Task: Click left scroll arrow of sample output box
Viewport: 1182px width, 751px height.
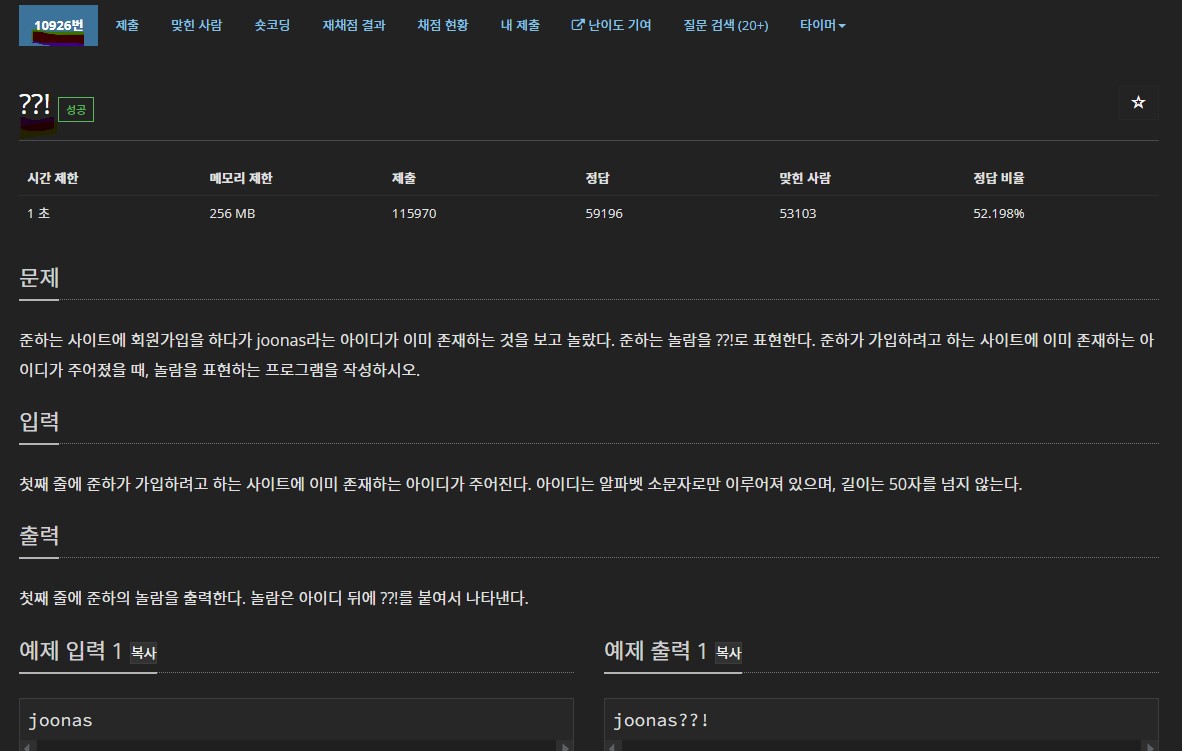Action: pos(612,746)
